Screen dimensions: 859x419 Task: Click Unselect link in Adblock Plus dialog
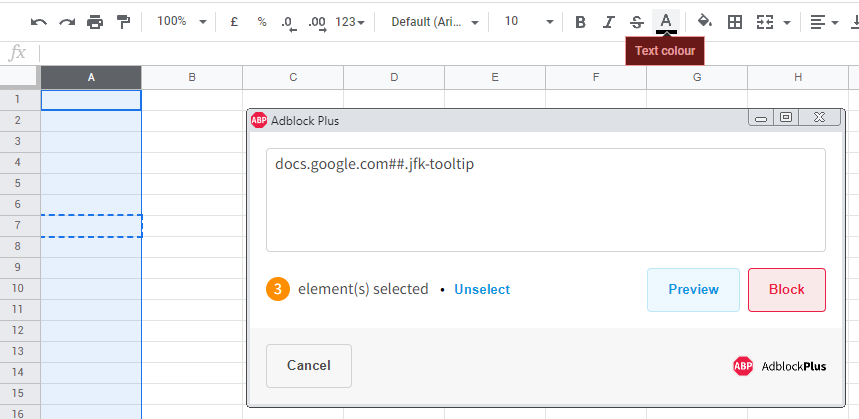click(x=482, y=289)
